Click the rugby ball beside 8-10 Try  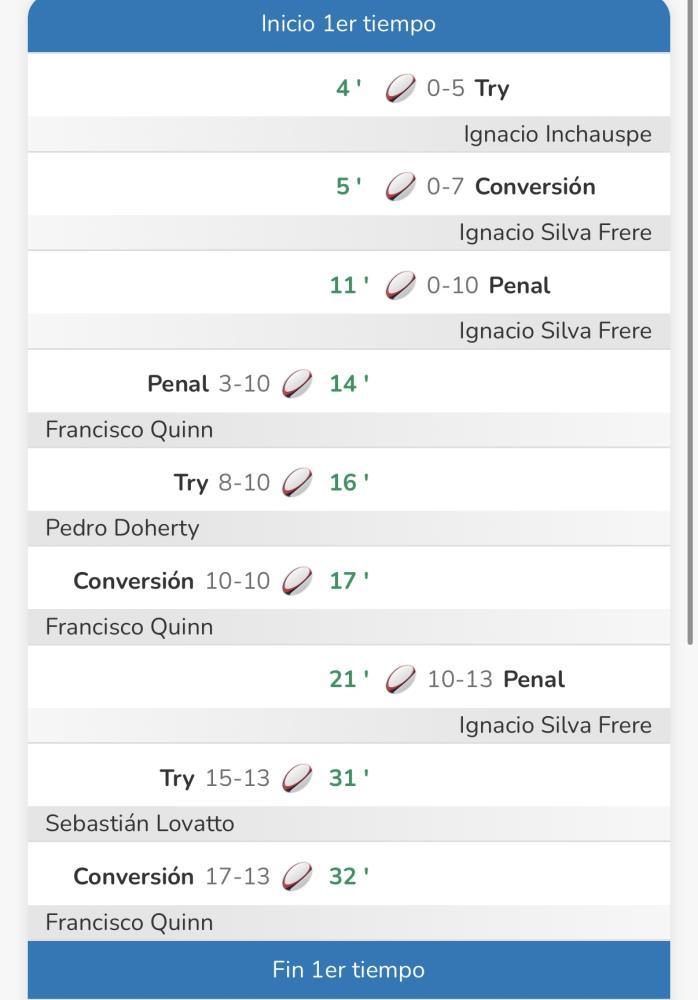pos(297,483)
